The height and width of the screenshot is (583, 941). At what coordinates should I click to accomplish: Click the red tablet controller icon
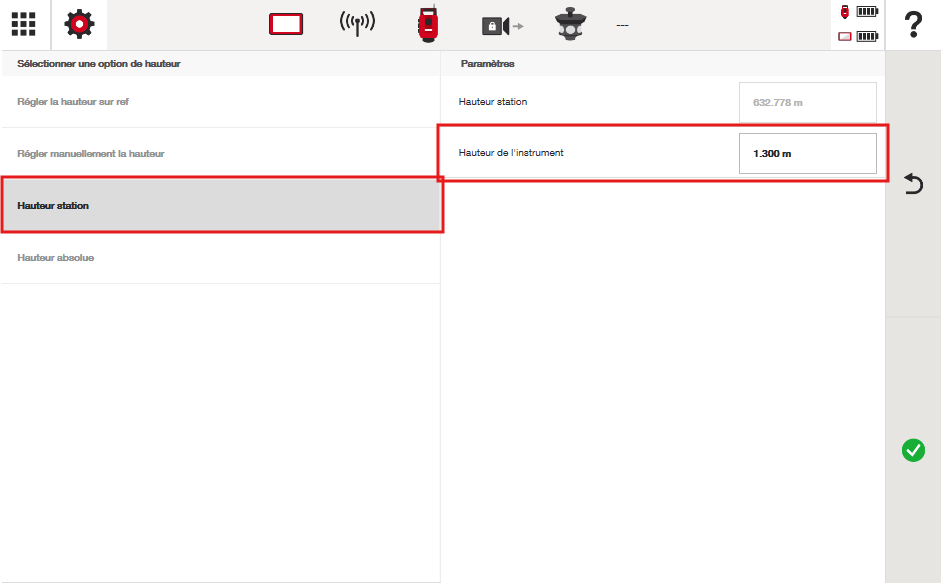[286, 25]
